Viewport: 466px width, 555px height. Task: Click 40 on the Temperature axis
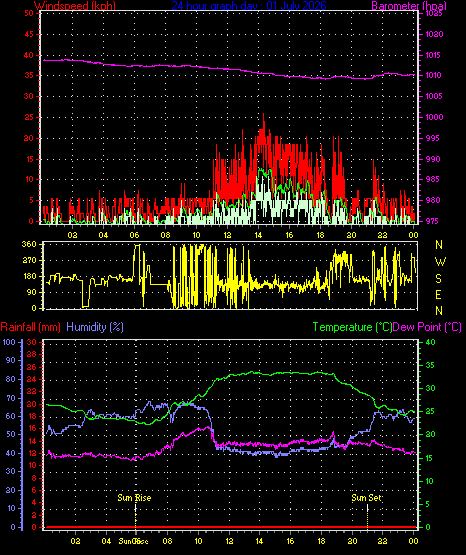point(430,342)
